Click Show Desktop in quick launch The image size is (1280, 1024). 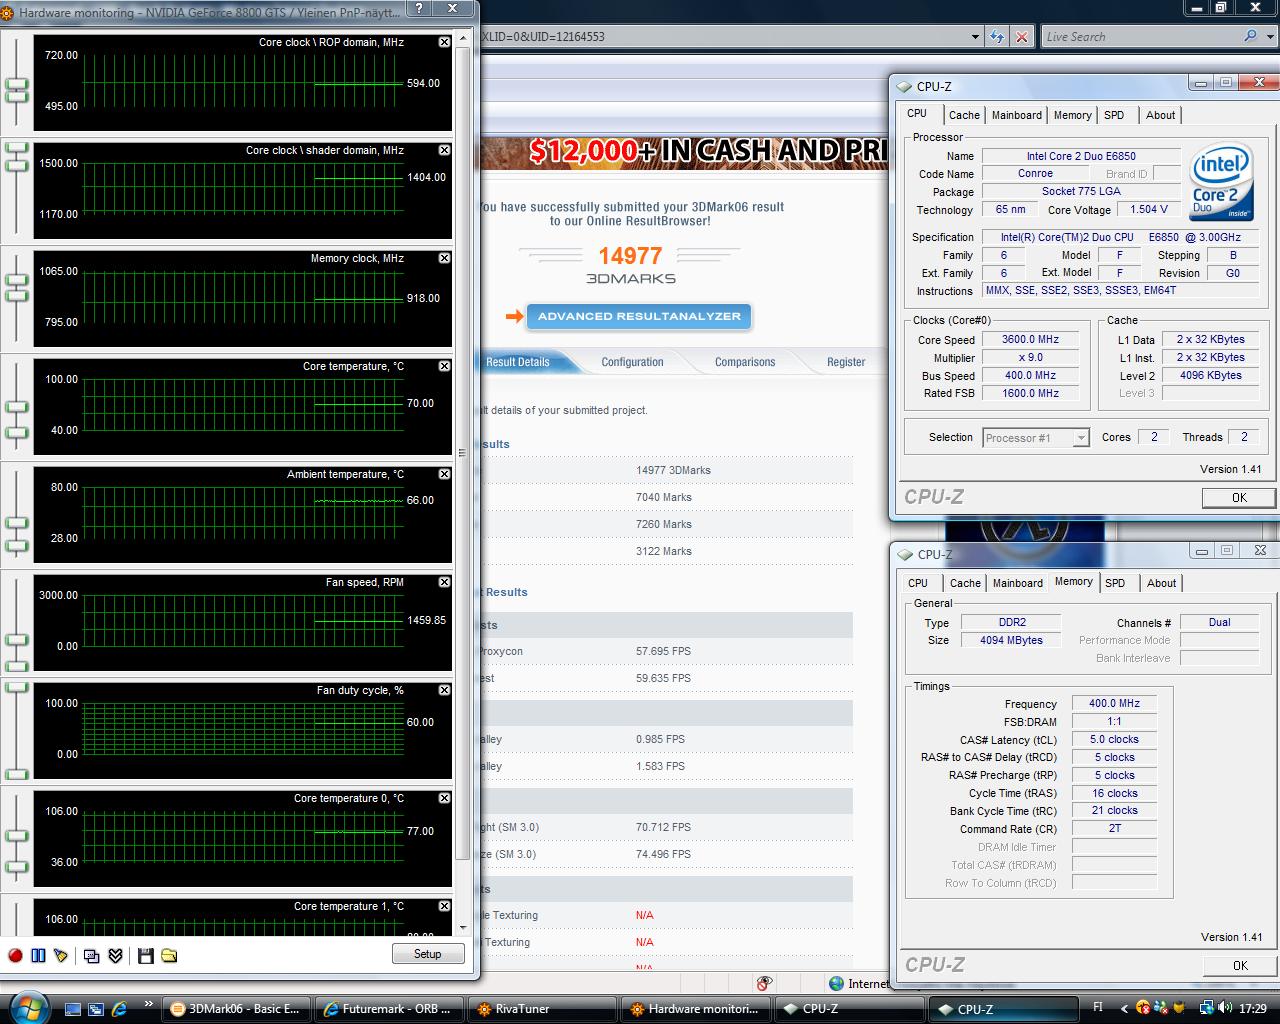(x=73, y=1009)
